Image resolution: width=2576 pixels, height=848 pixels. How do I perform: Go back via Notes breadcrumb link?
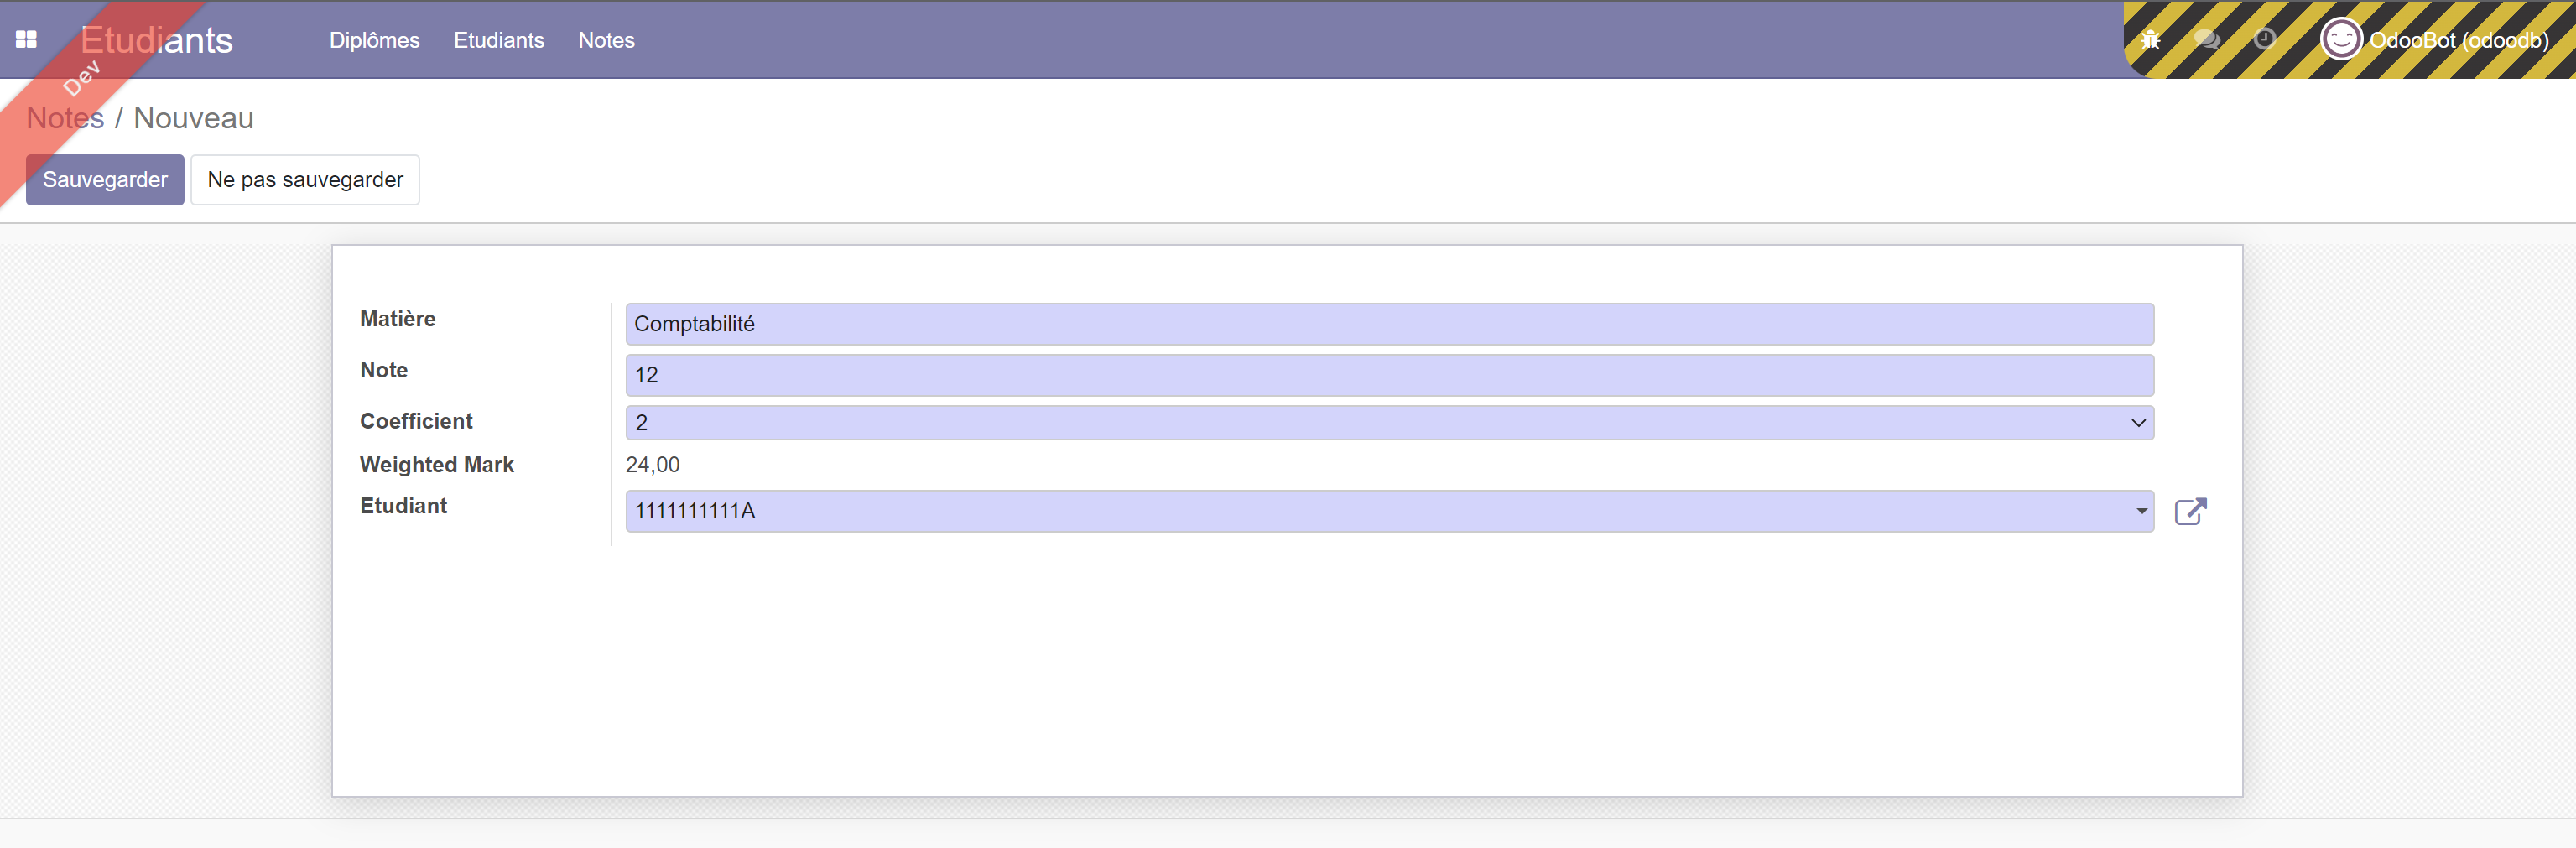point(65,118)
